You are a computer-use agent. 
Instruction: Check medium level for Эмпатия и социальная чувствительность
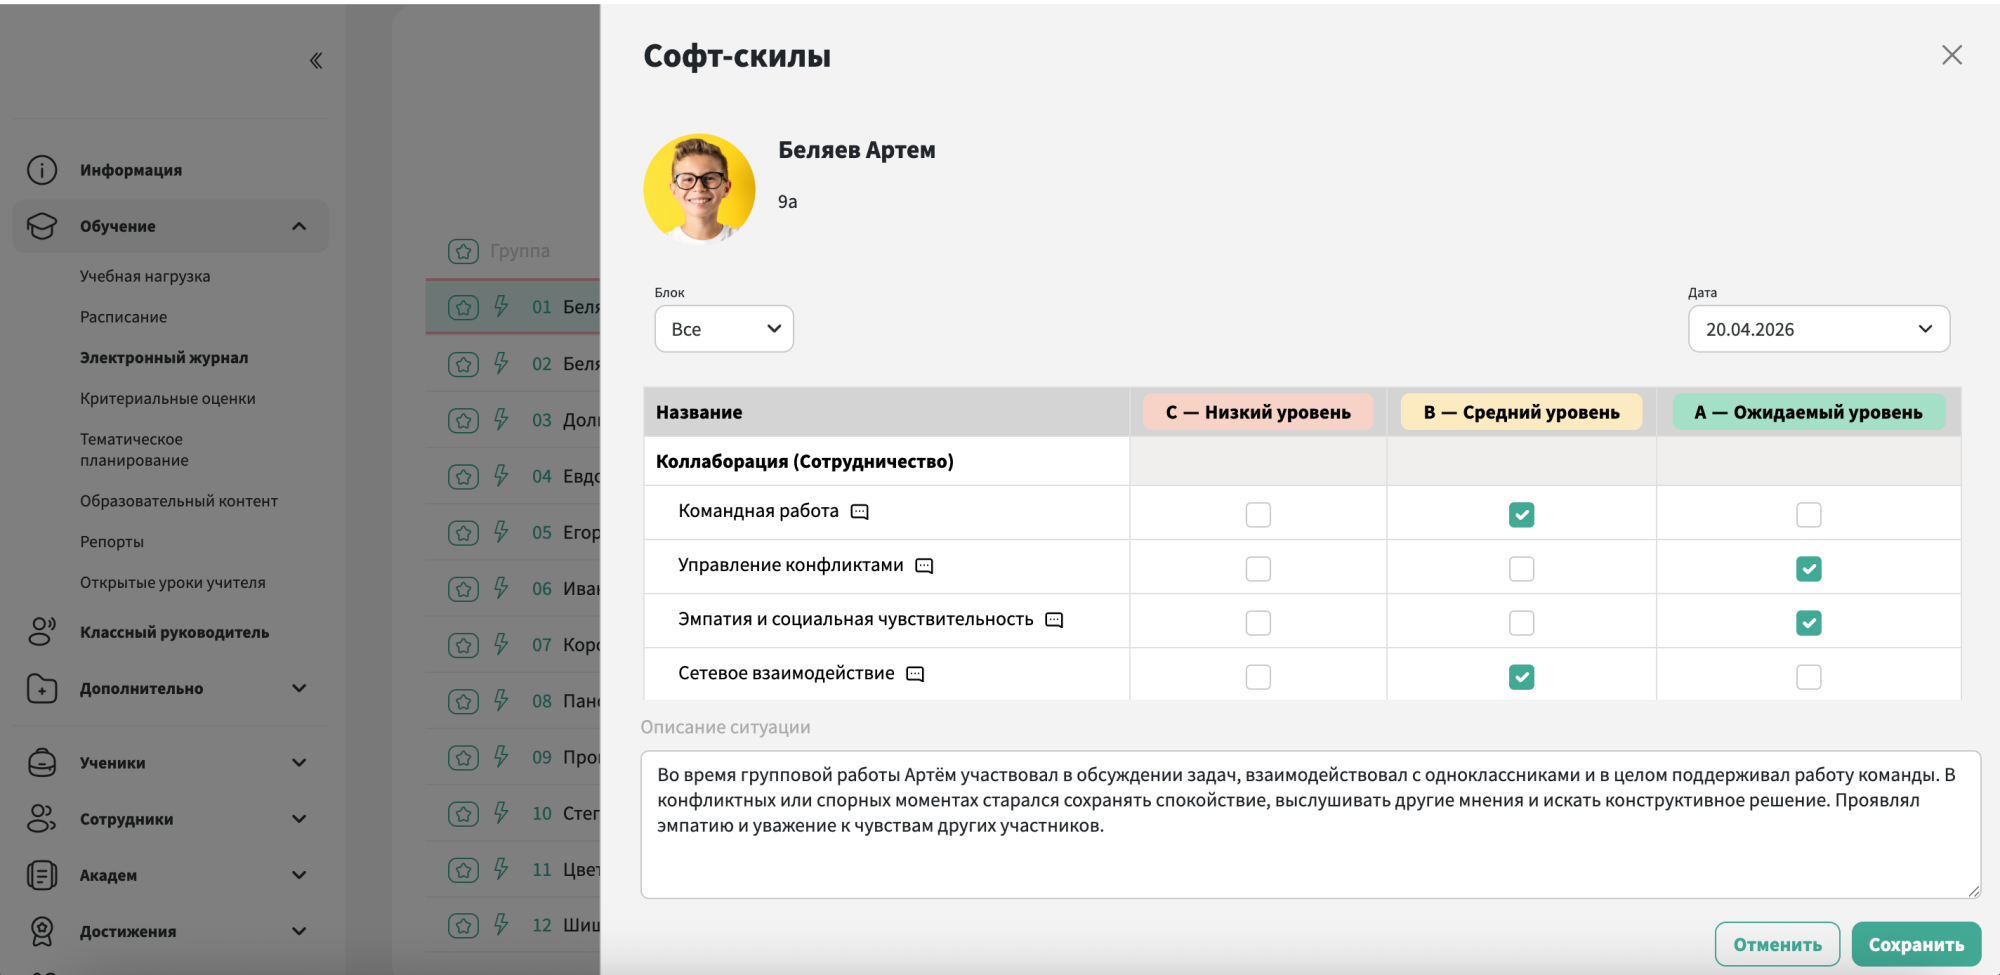(x=1522, y=623)
